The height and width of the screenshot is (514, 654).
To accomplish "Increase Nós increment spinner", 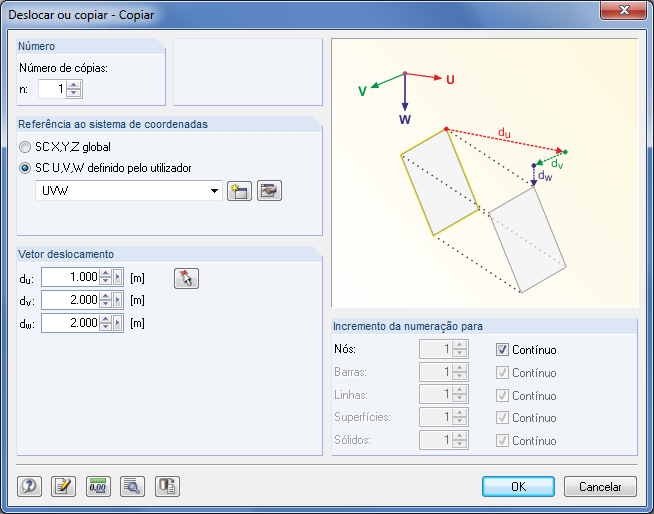I will pos(460,345).
